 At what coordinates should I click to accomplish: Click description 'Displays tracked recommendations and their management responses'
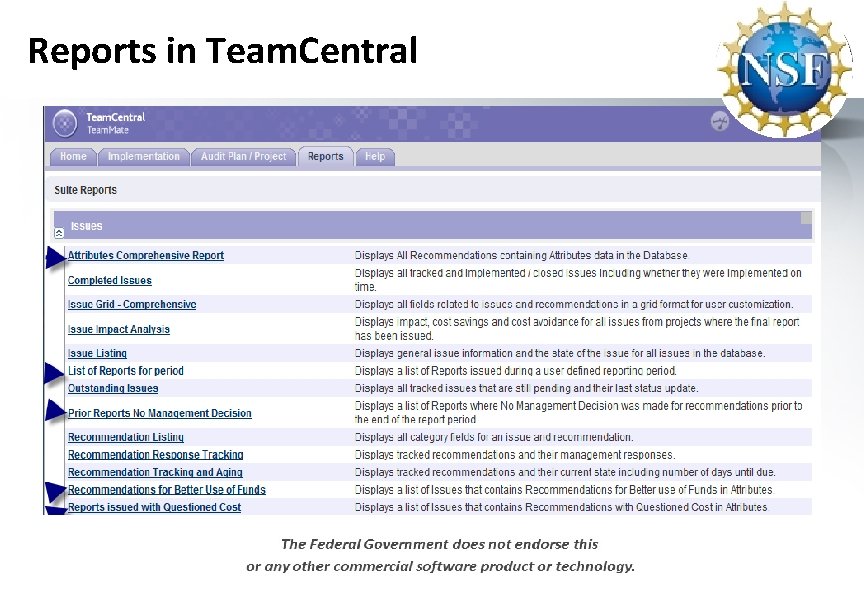point(515,455)
